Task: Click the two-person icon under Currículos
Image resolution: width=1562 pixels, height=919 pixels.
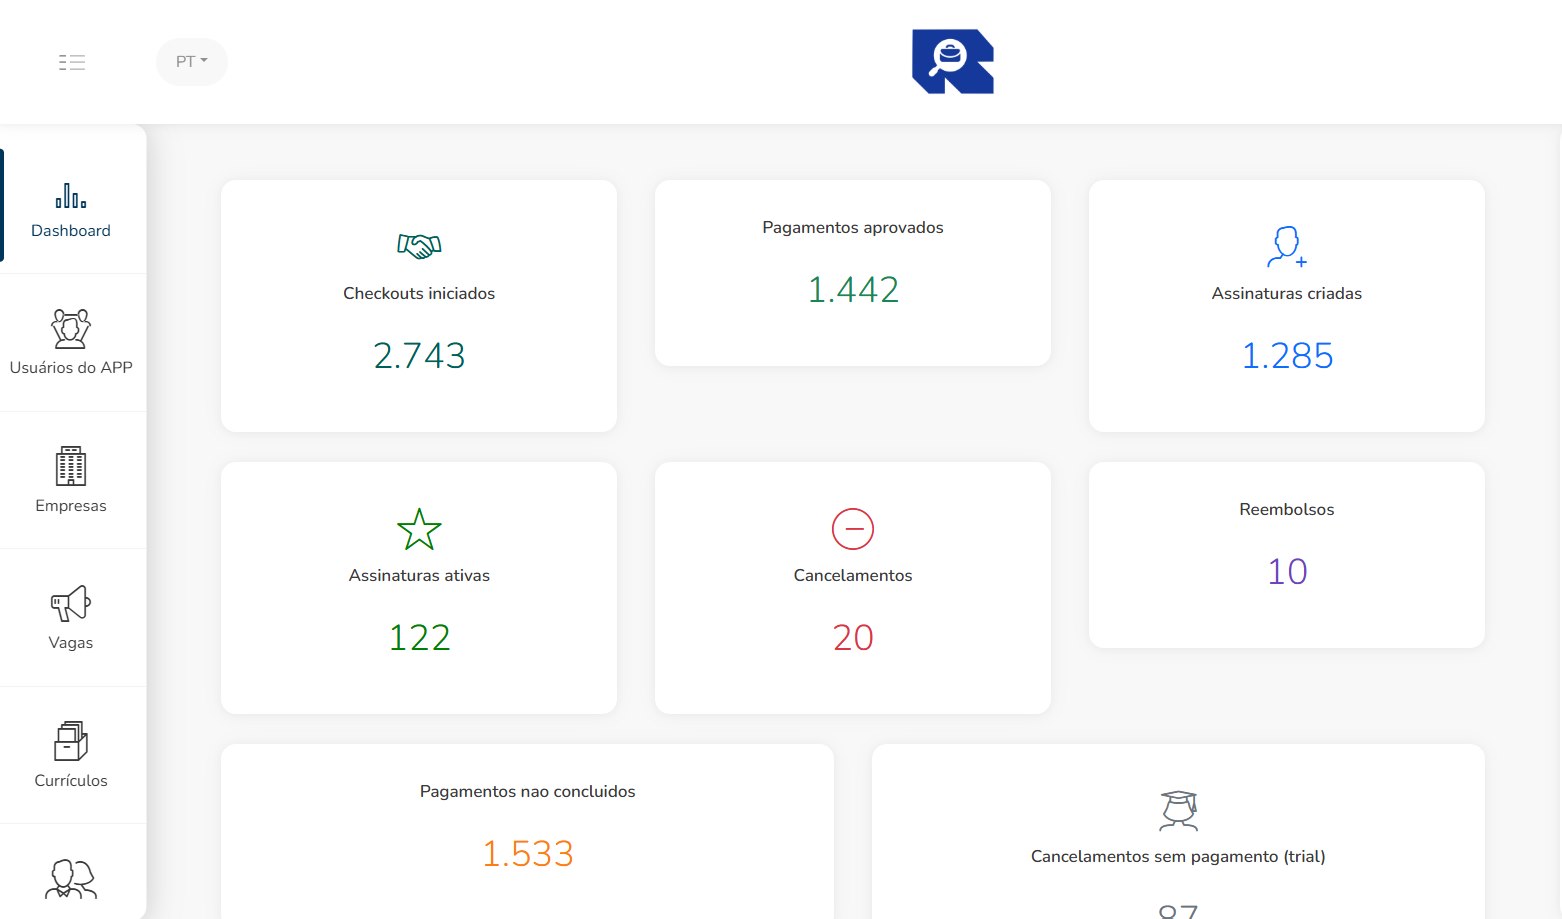Action: (71, 879)
